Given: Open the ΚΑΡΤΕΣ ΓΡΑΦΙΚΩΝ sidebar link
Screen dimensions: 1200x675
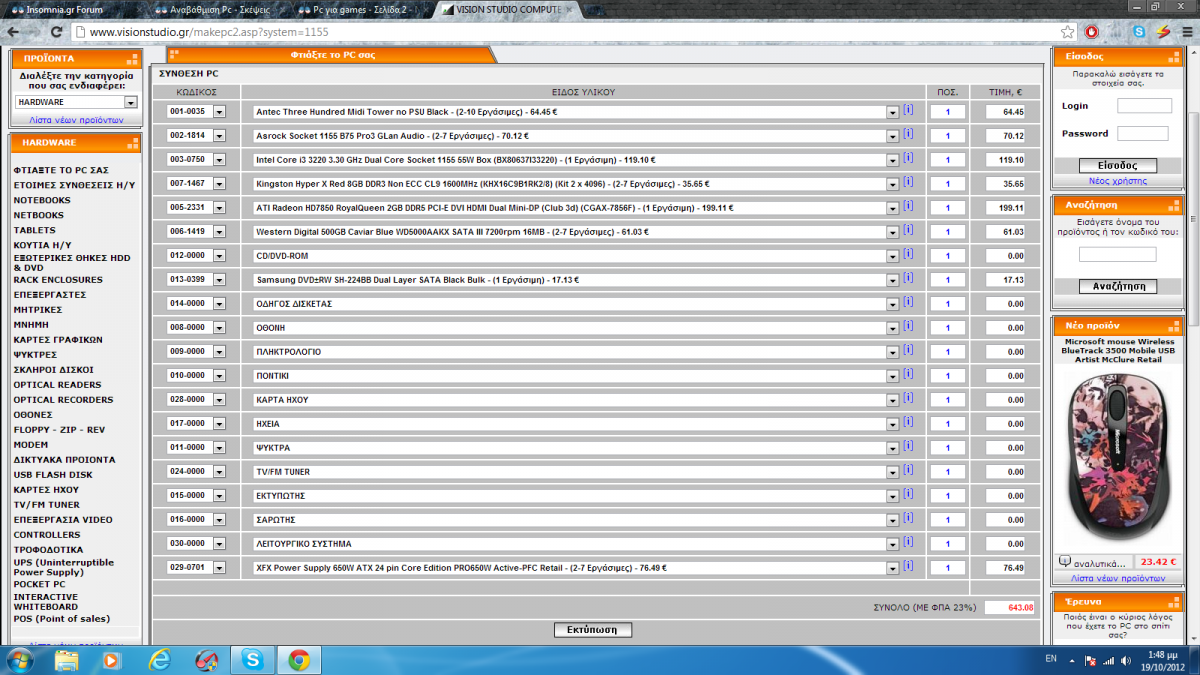Looking at the screenshot, I should tap(58, 340).
